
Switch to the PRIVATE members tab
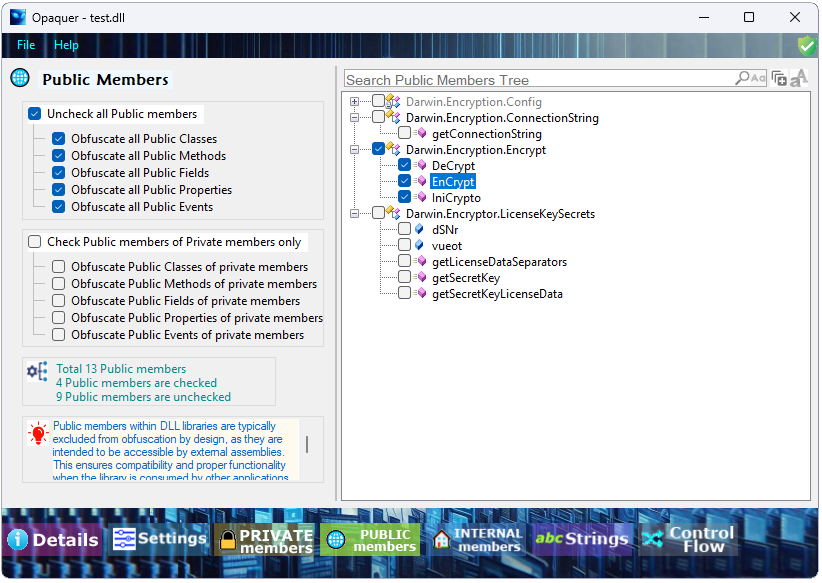265,539
